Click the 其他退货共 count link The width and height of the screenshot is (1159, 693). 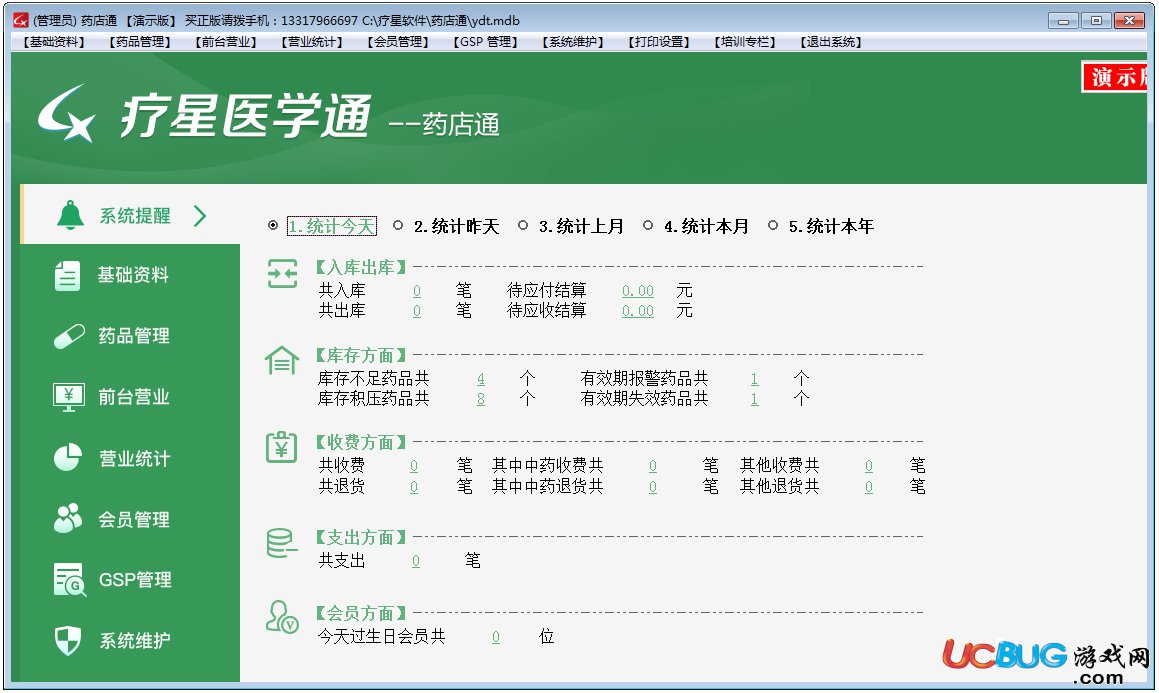(869, 487)
